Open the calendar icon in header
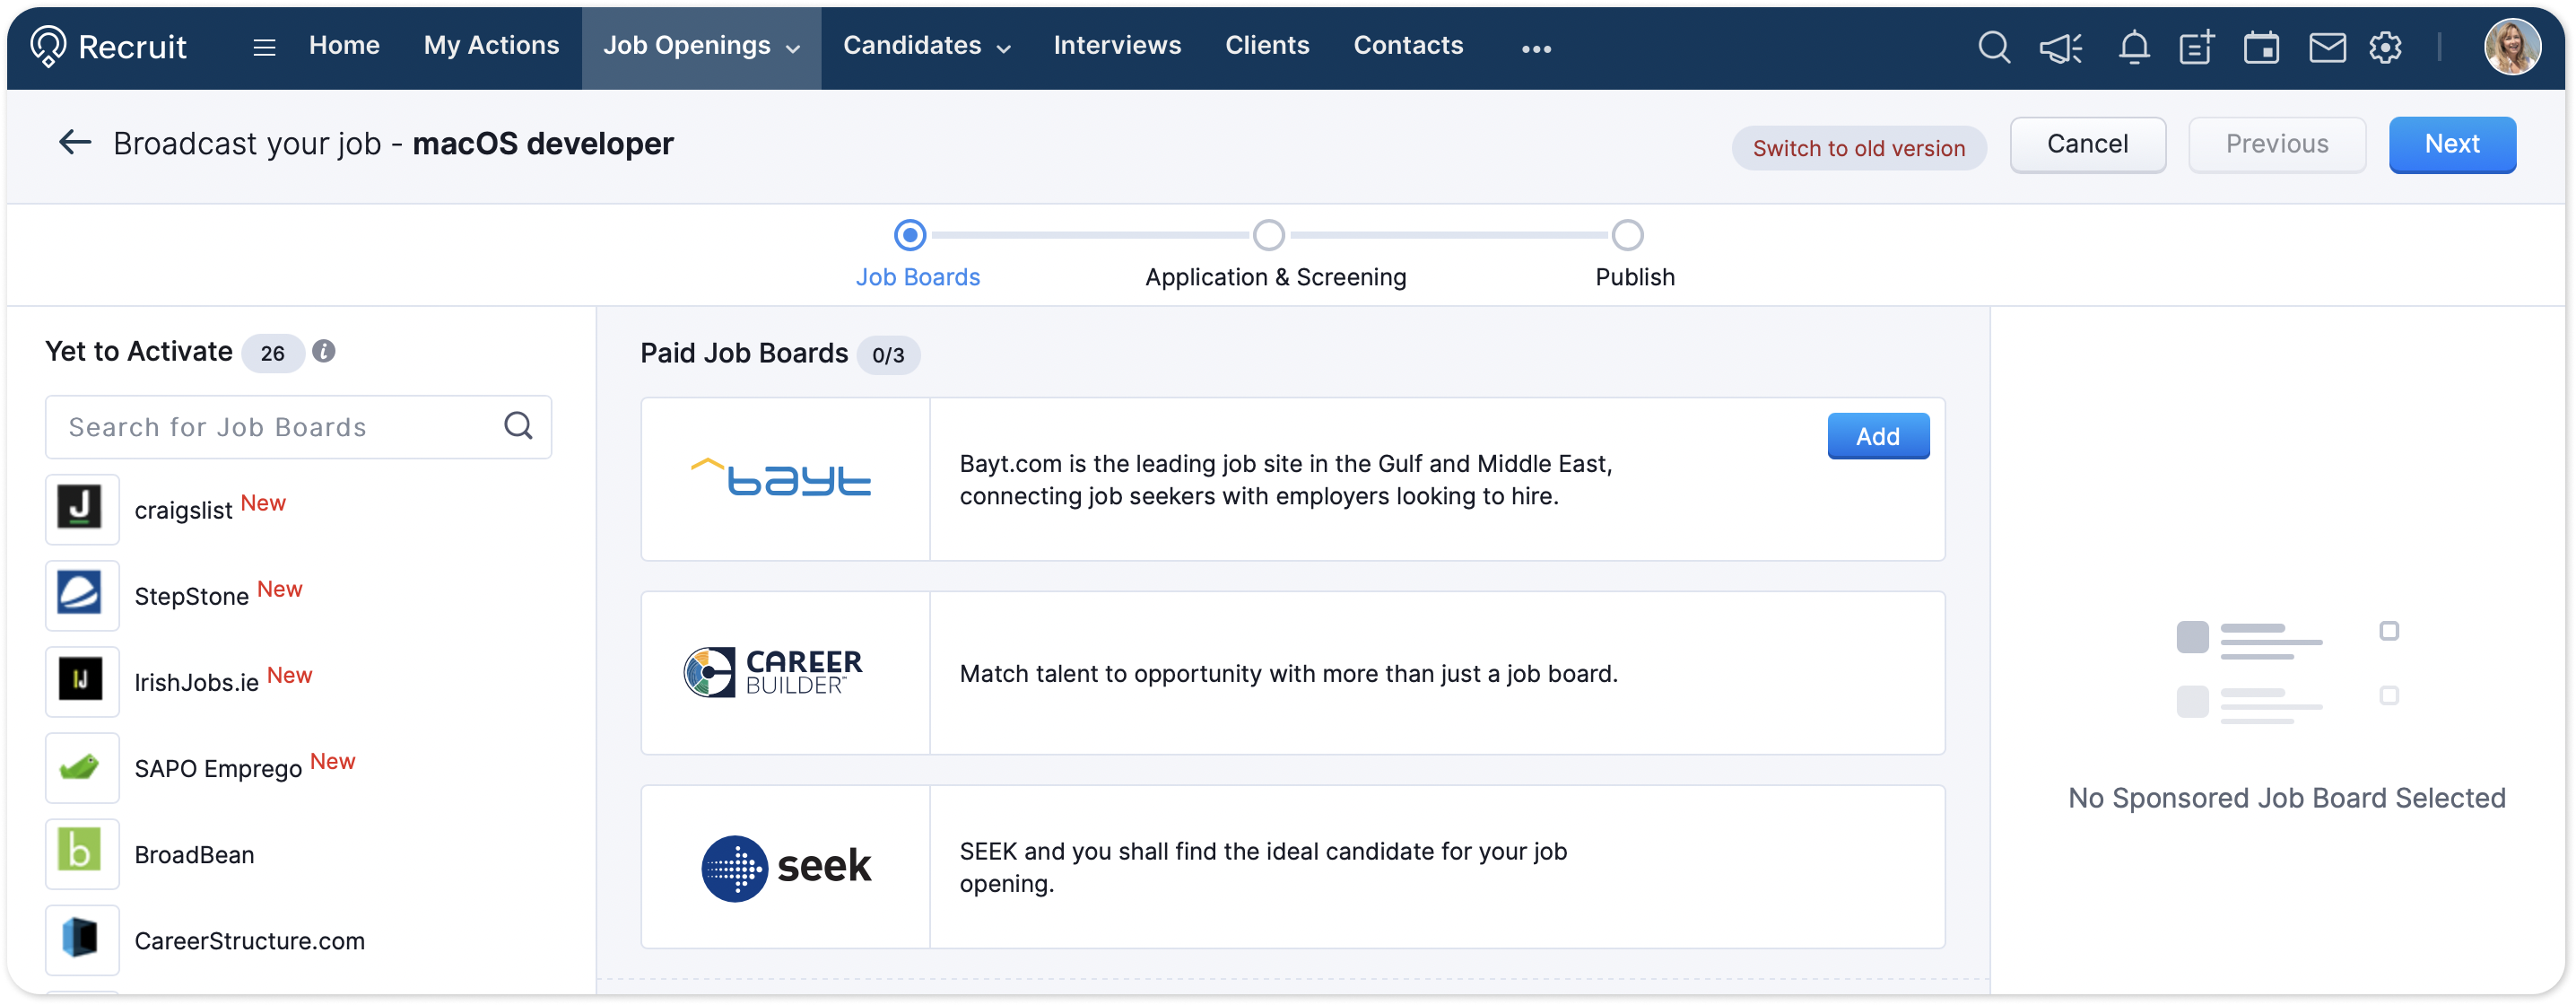The image size is (2576, 1005). [x=2260, y=47]
